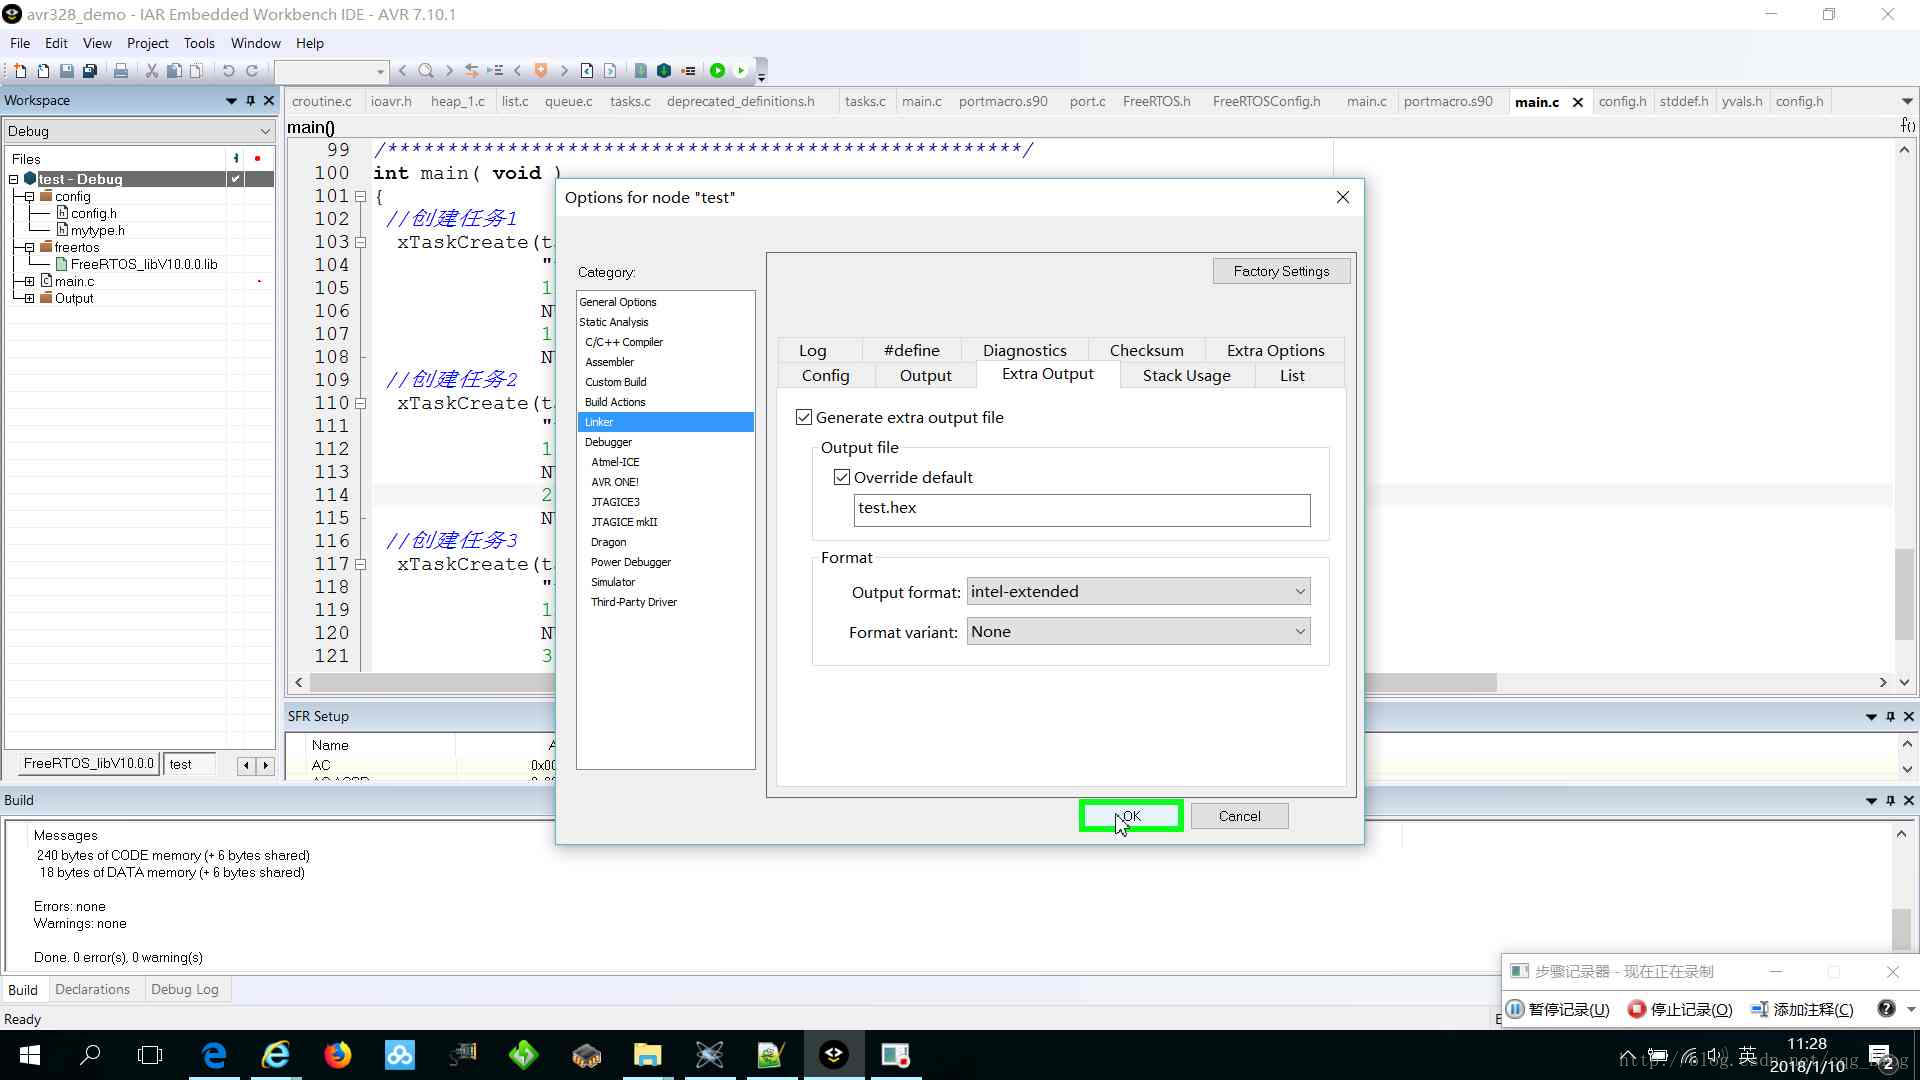The image size is (1920, 1080).
Task: Open the FreeRTOSConfig.h editor tab
Action: click(x=1266, y=101)
